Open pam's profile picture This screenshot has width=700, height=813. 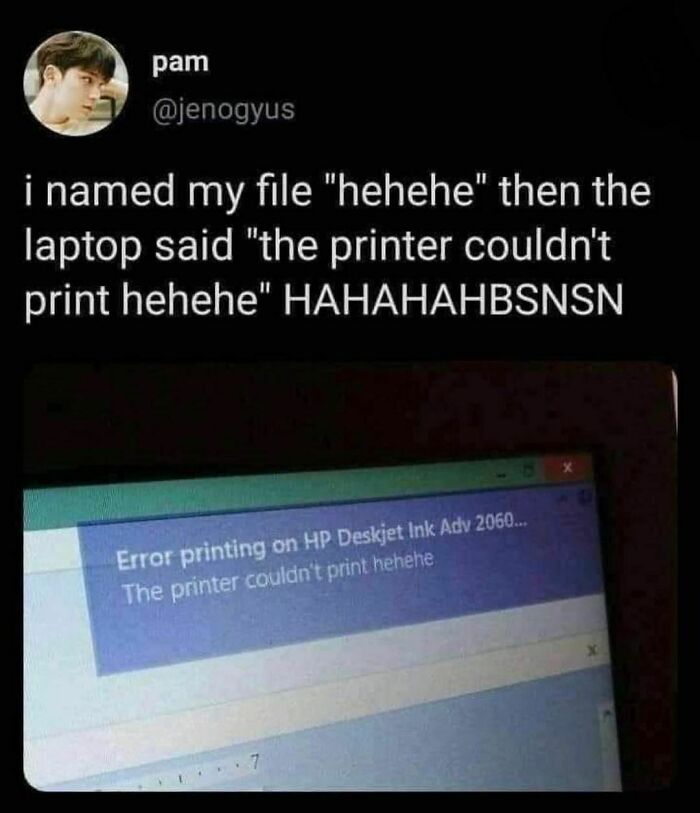coord(76,83)
